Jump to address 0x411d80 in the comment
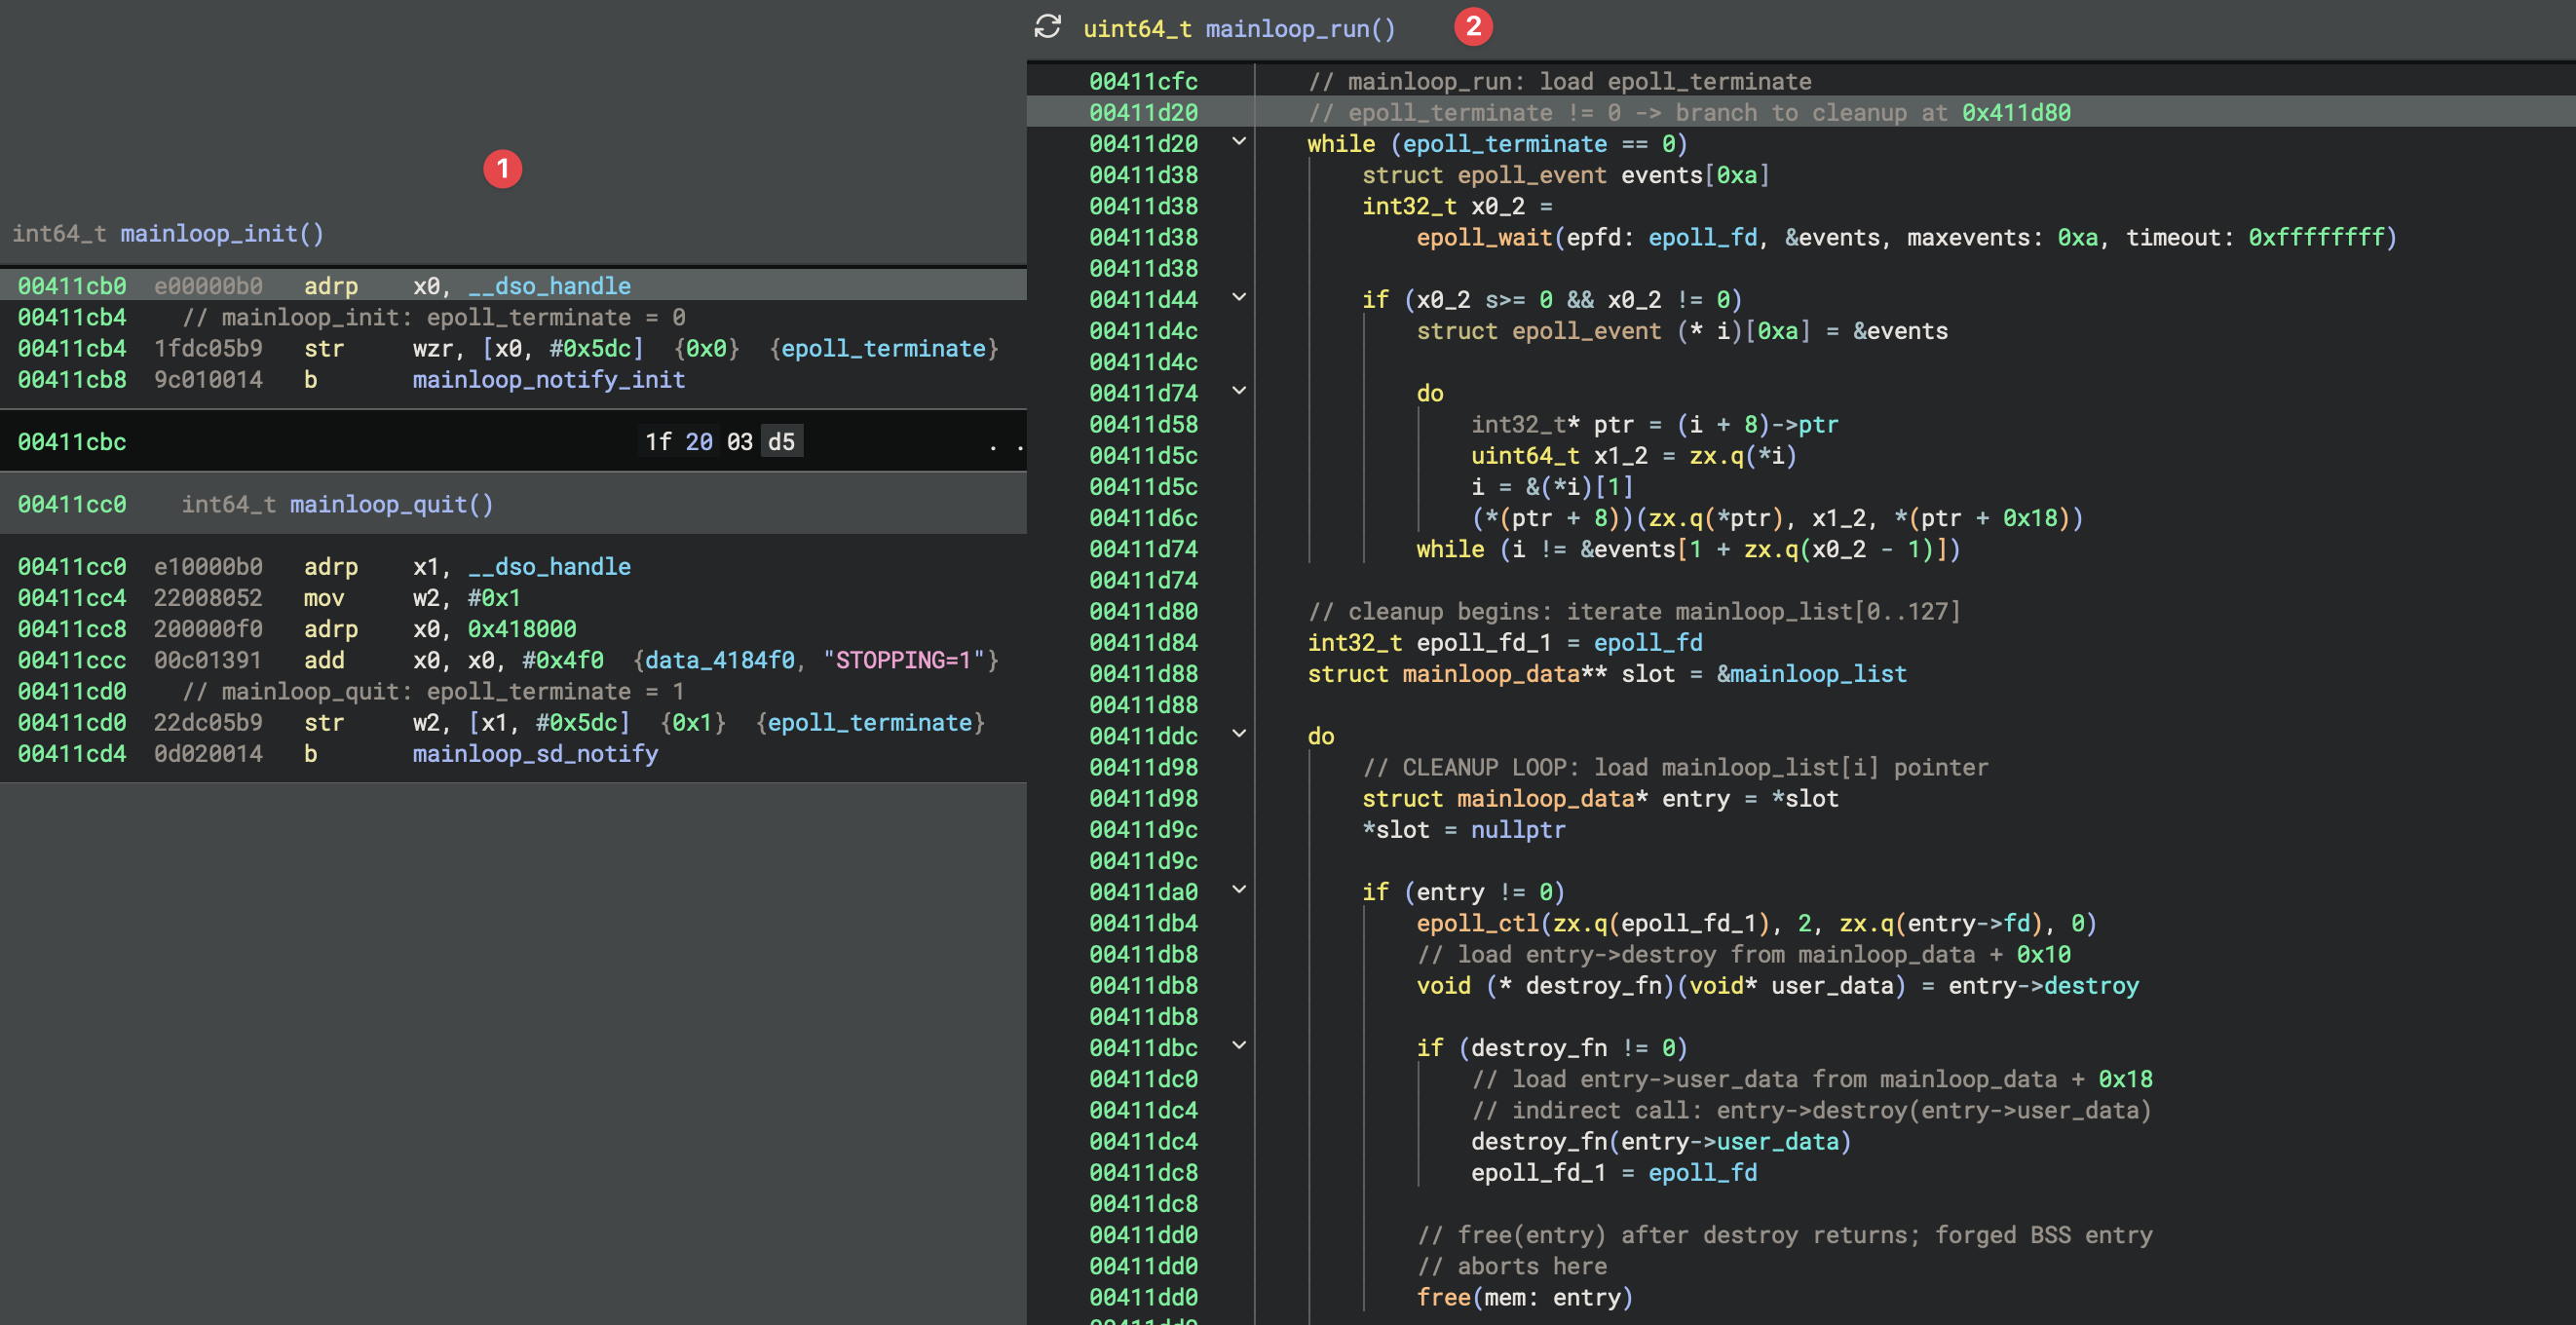This screenshot has height=1325, width=2576. click(x=2016, y=113)
